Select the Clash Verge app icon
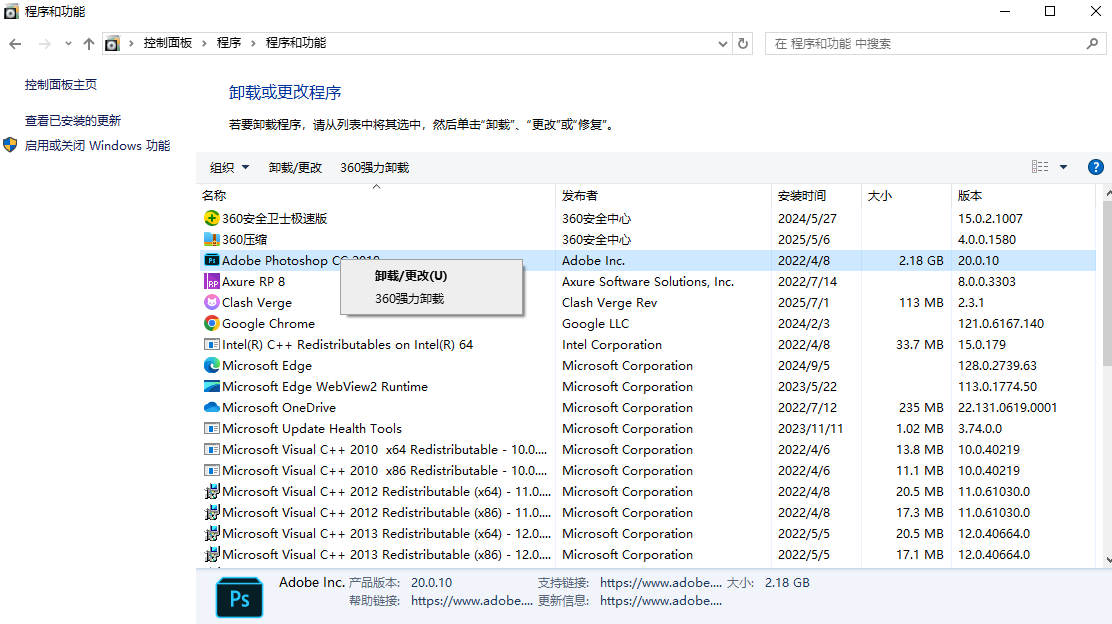This screenshot has width=1112, height=624. coord(211,302)
